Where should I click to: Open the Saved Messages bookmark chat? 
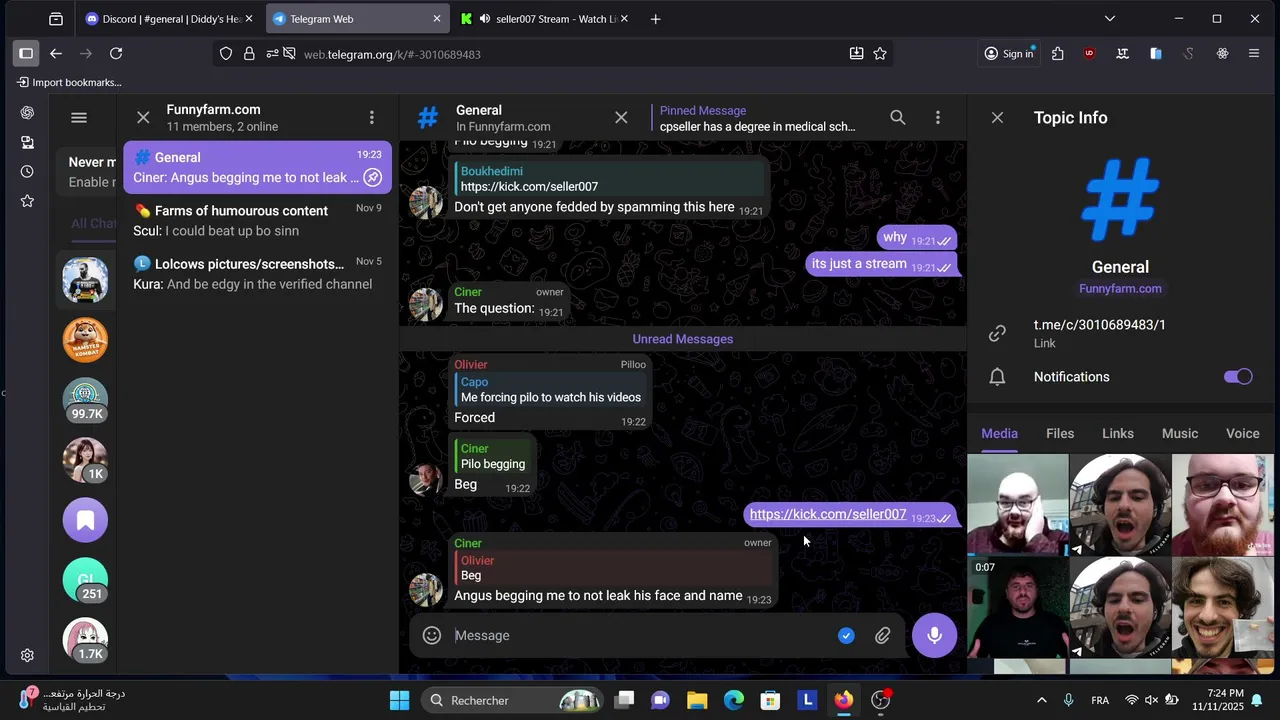point(85,520)
